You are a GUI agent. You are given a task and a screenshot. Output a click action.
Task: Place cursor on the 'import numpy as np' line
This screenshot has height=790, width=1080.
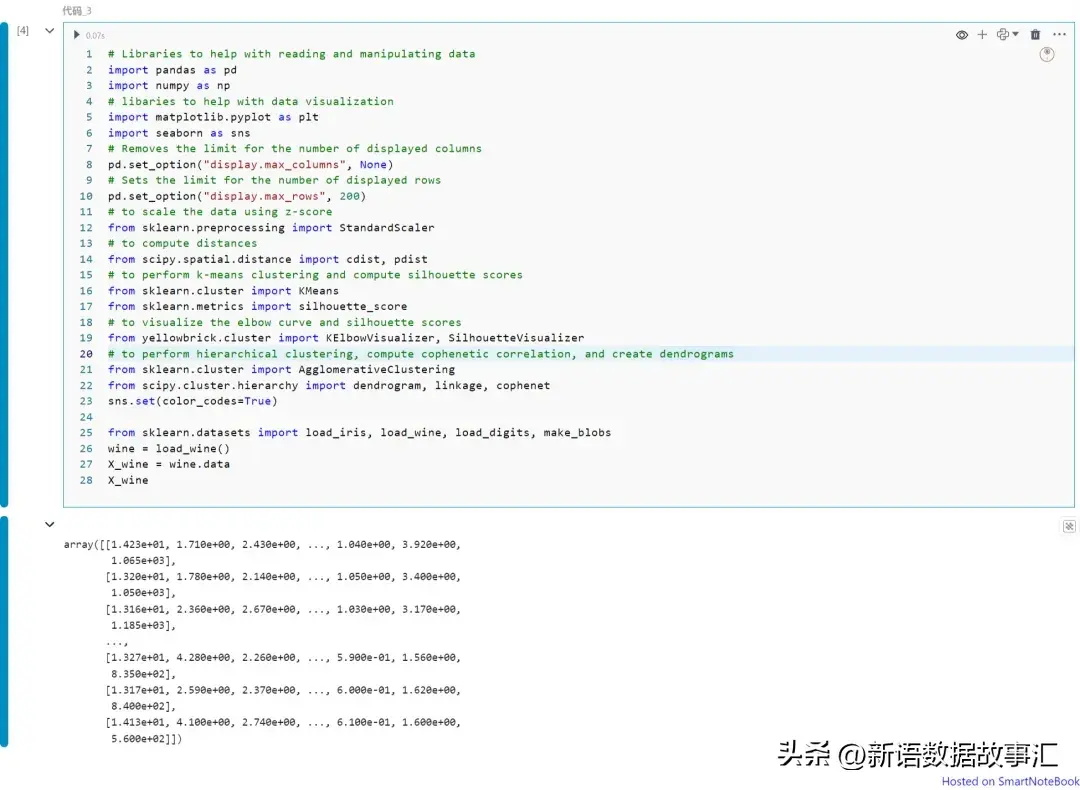169,85
